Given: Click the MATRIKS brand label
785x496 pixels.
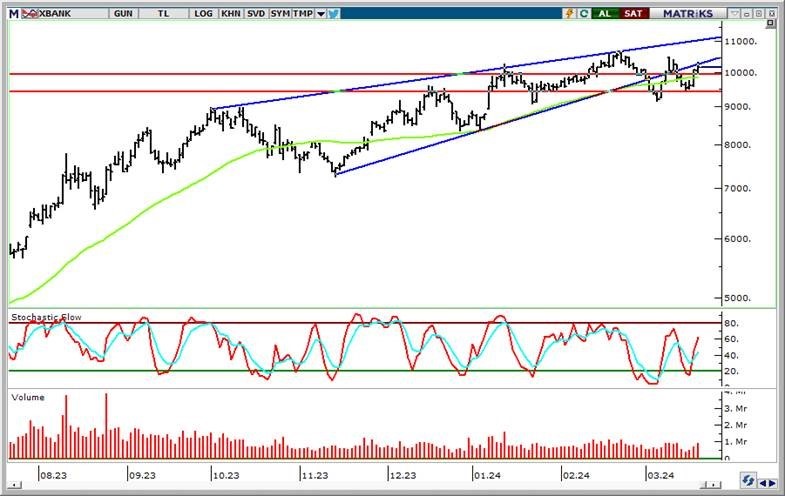Looking at the screenshot, I should point(688,14).
